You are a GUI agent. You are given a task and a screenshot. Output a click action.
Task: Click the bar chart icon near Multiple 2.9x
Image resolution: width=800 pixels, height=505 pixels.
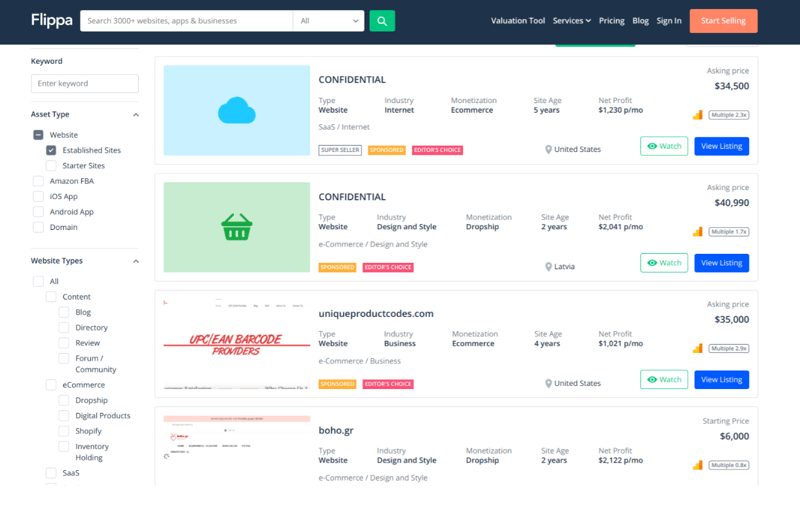[x=697, y=348]
